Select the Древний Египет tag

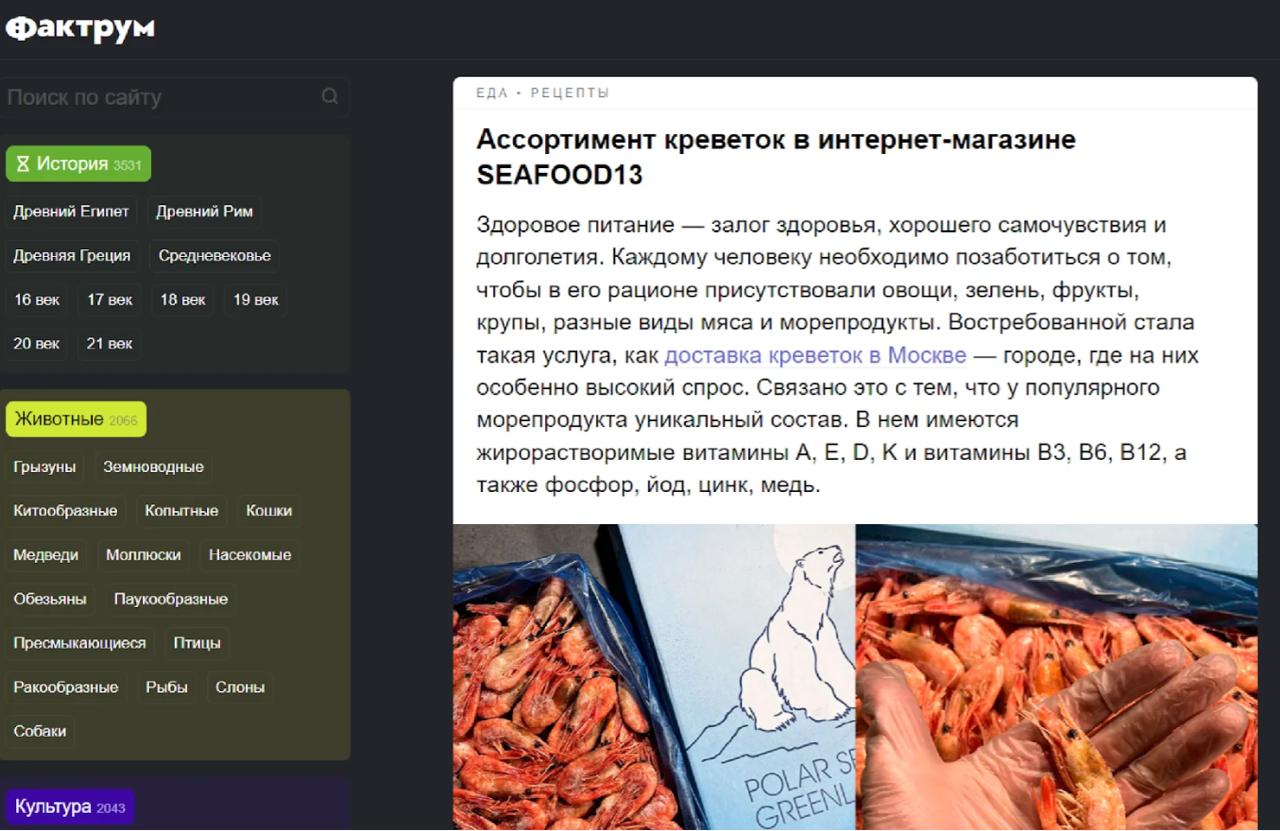pyautogui.click(x=71, y=211)
